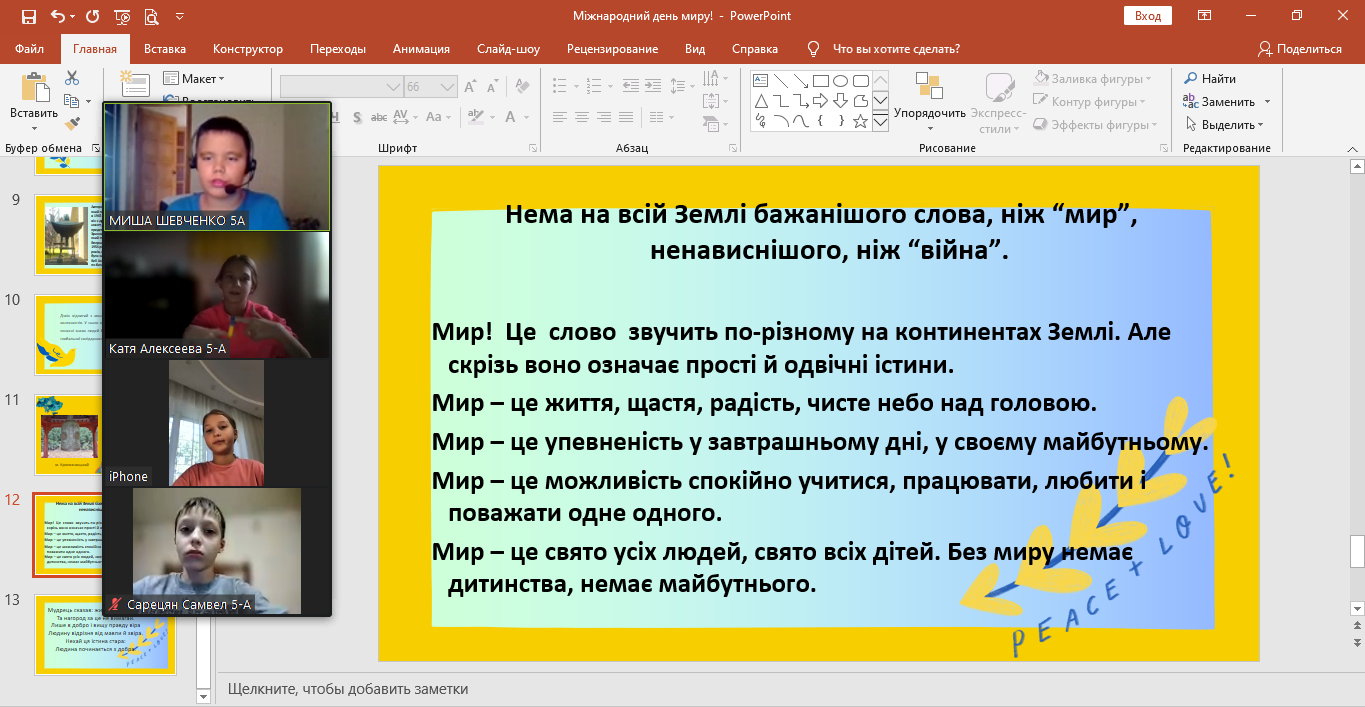Toggle numbered list formatting

[x=596, y=87]
